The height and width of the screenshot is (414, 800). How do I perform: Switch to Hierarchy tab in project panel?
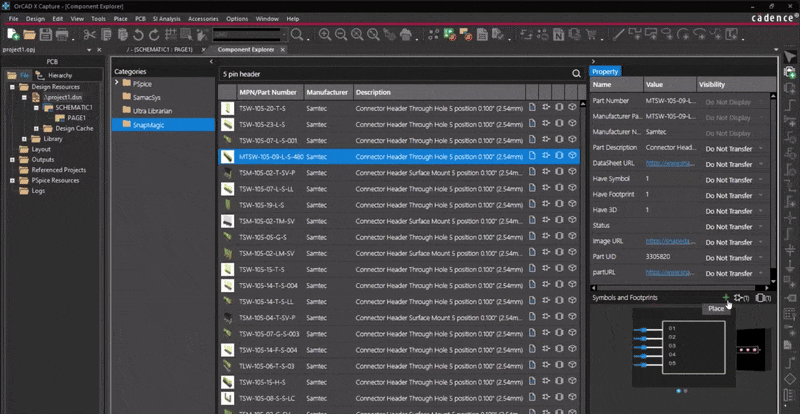coord(54,75)
